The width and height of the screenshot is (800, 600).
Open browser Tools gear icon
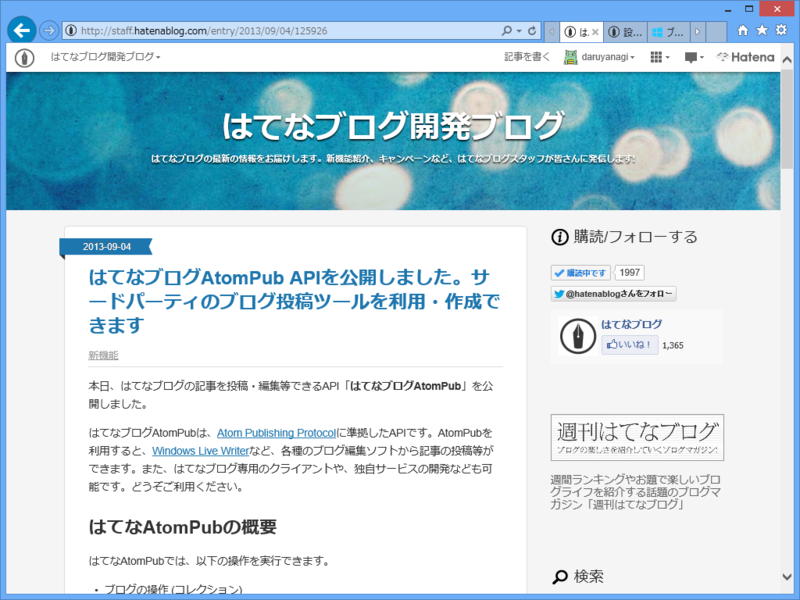(x=781, y=30)
